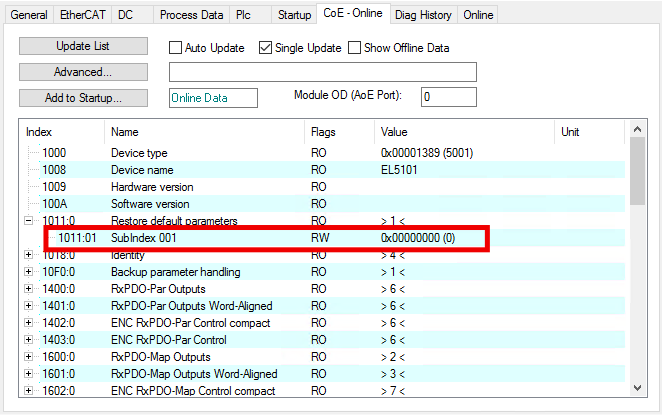
Task: Expand the 1402:0 ENC RxPDO-Par Control compact node
Action: [x=28, y=323]
